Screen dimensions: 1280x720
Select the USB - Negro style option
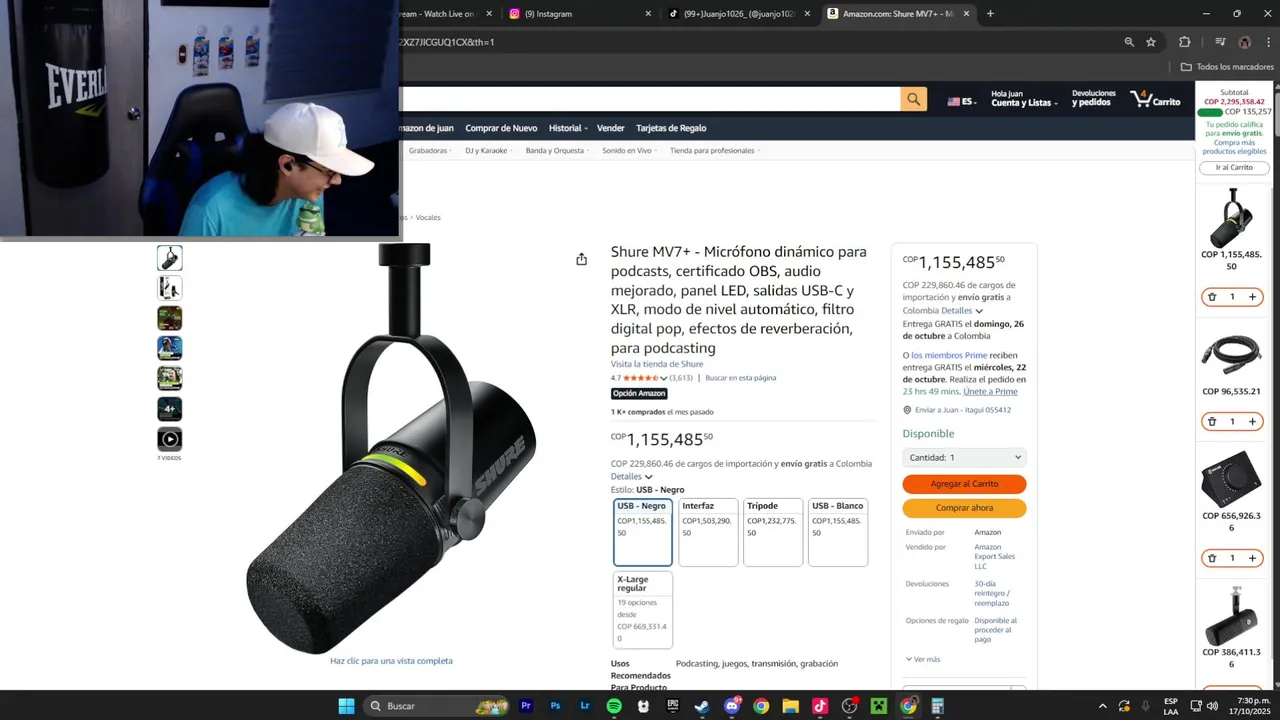[643, 532]
